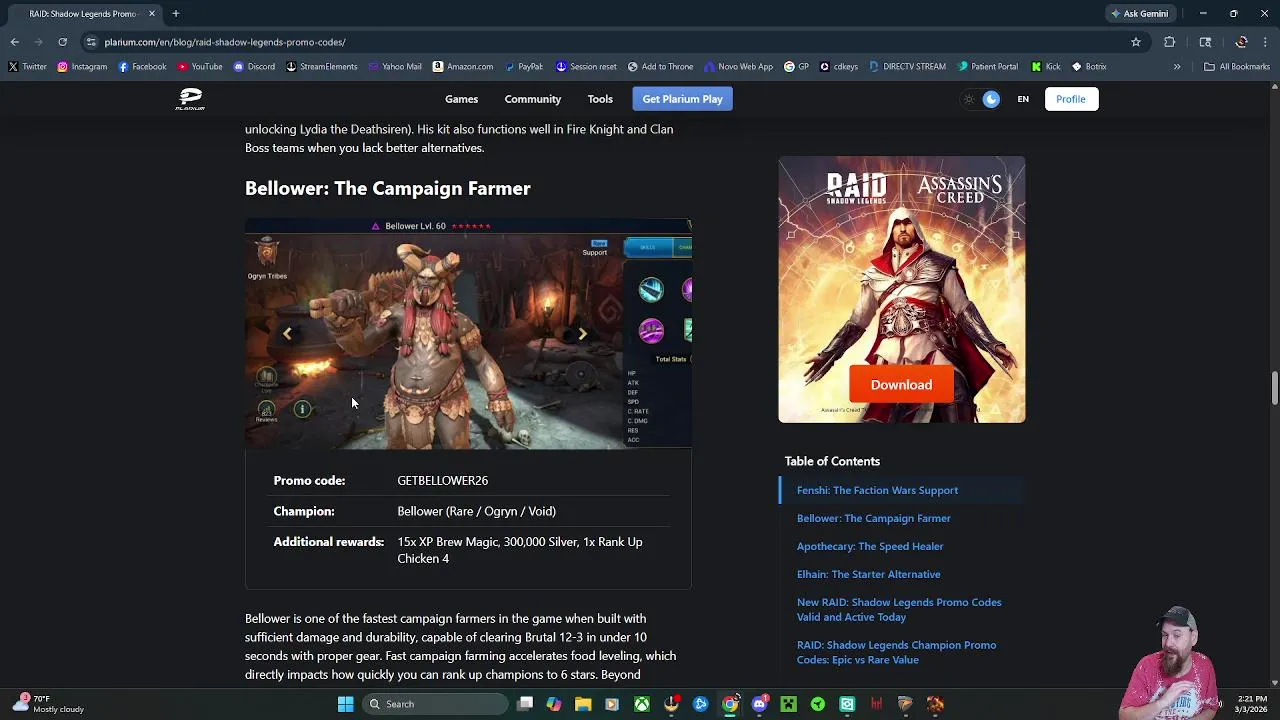This screenshot has height=720, width=1280.
Task: Open the GP bookmark
Action: tap(797, 67)
